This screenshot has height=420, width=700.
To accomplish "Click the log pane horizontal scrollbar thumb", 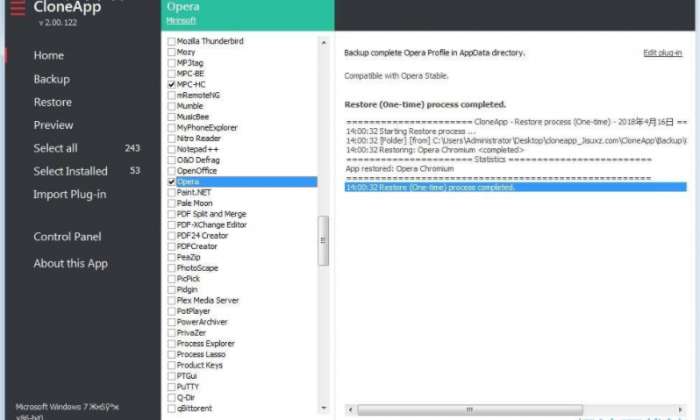I will pos(470,410).
